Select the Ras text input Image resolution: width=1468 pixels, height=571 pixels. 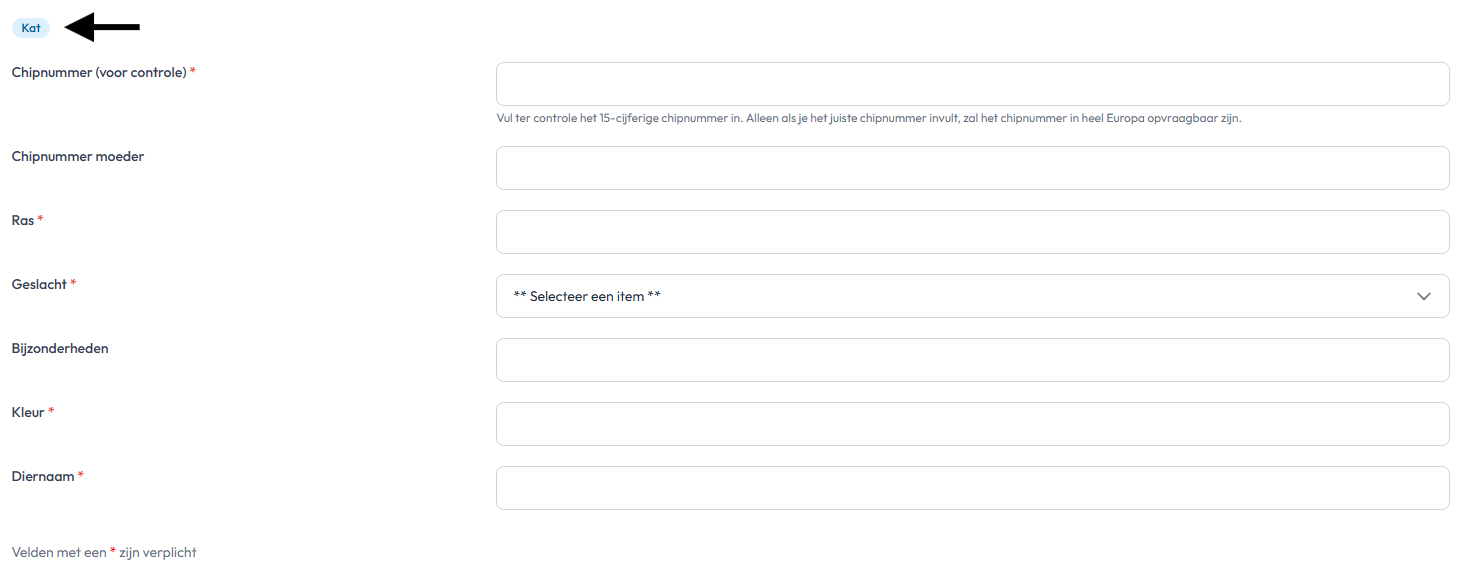point(972,232)
